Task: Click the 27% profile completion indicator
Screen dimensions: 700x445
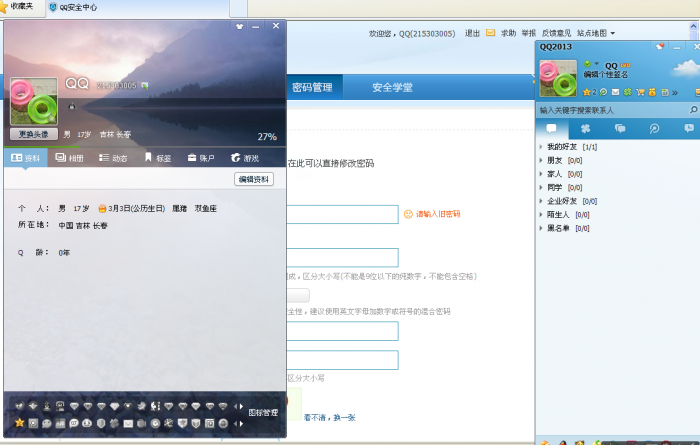Action: pyautogui.click(x=267, y=137)
